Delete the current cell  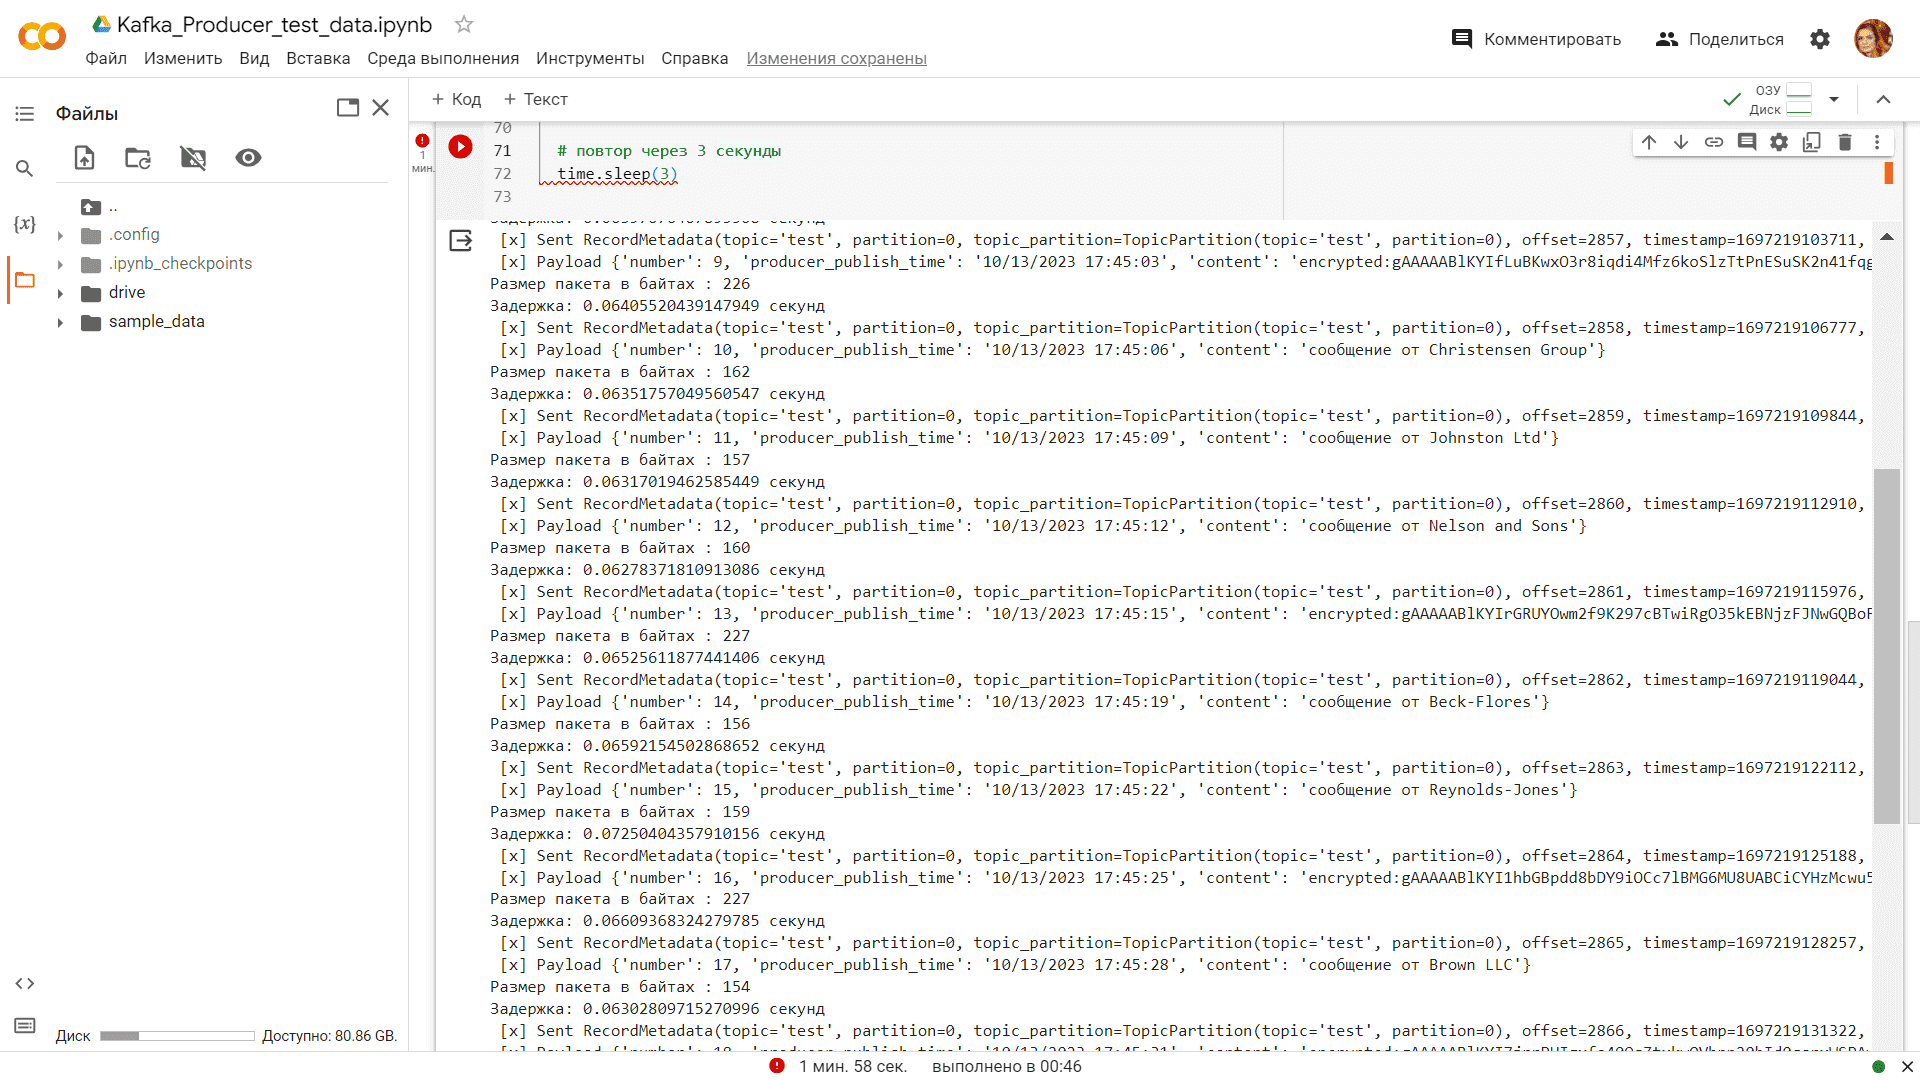point(1845,142)
